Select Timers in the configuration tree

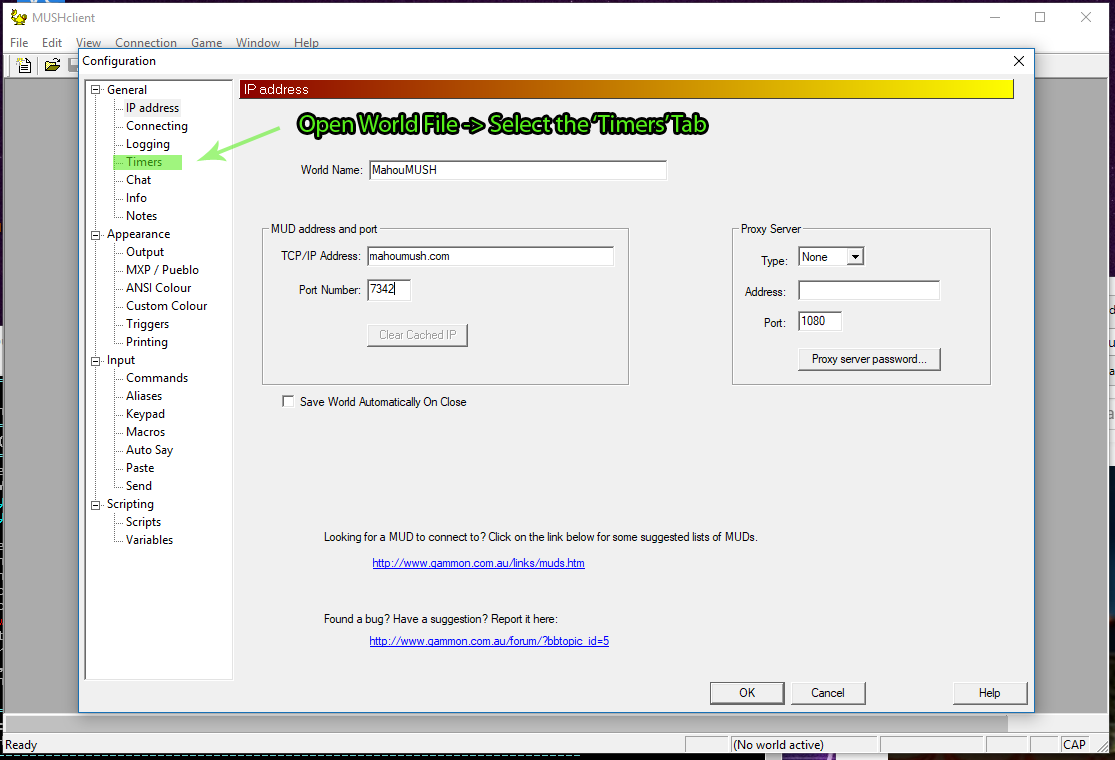click(x=144, y=162)
